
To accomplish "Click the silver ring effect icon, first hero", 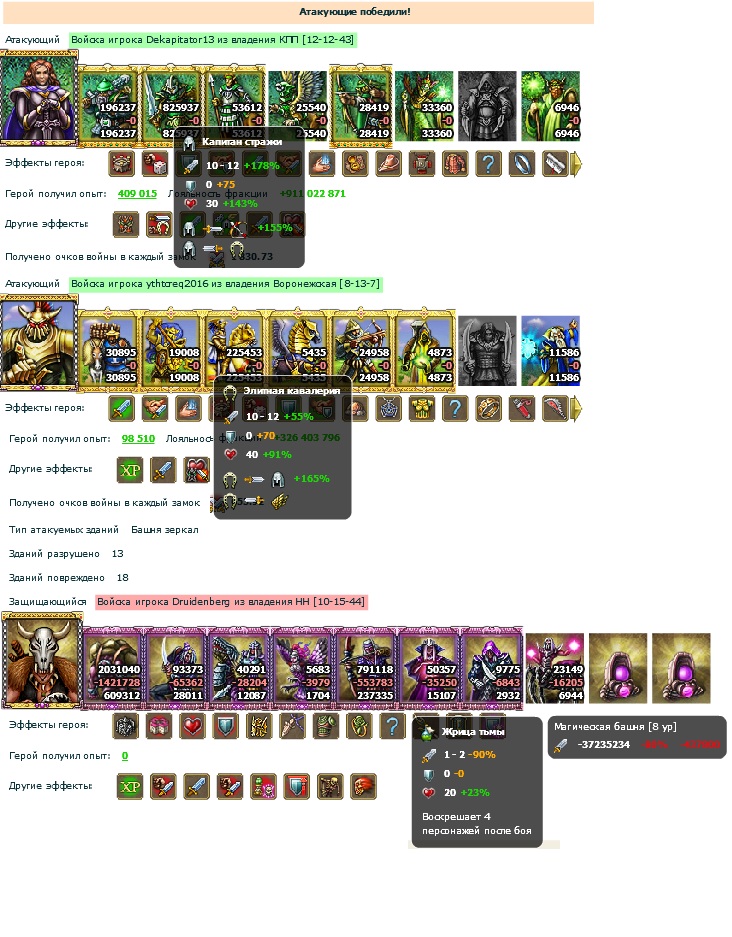I will point(521,164).
